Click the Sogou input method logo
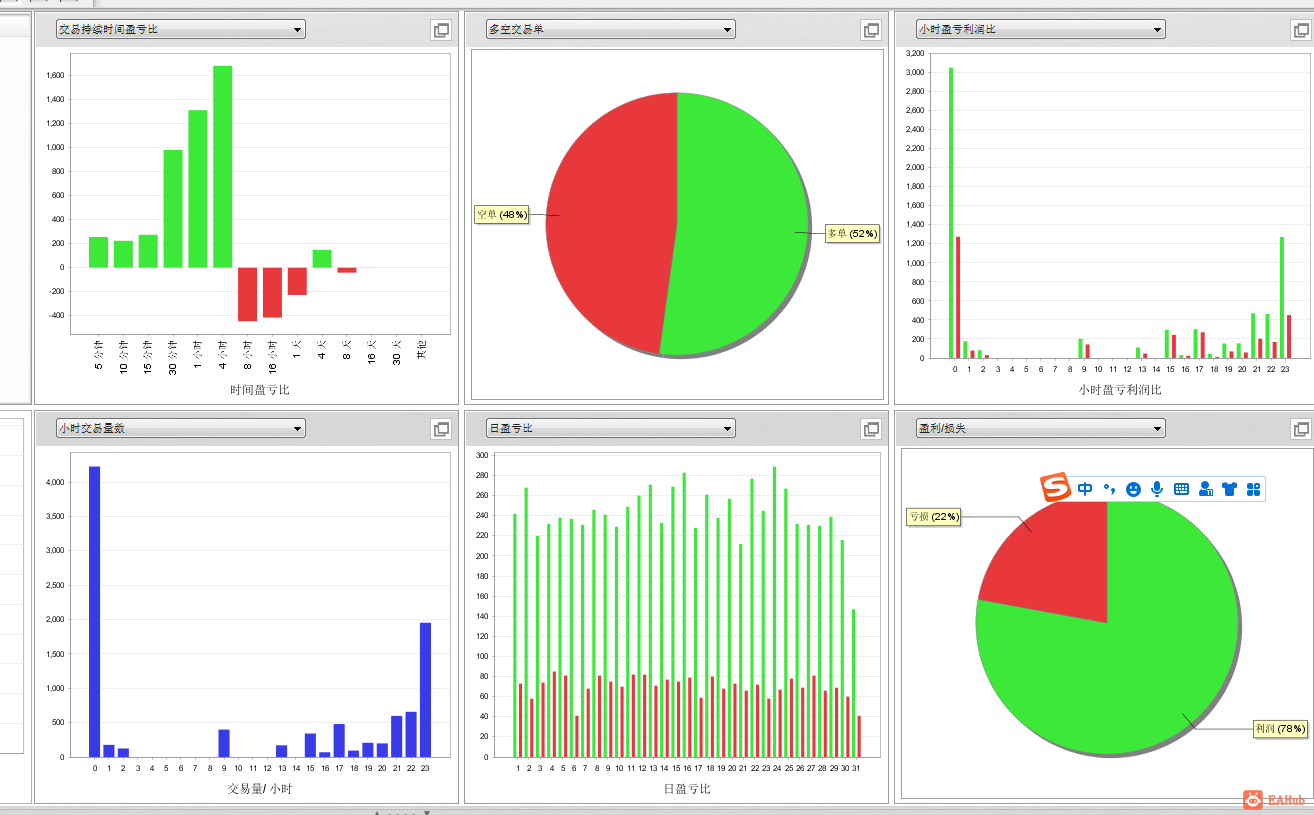This screenshot has width=1314, height=815. (1055, 488)
